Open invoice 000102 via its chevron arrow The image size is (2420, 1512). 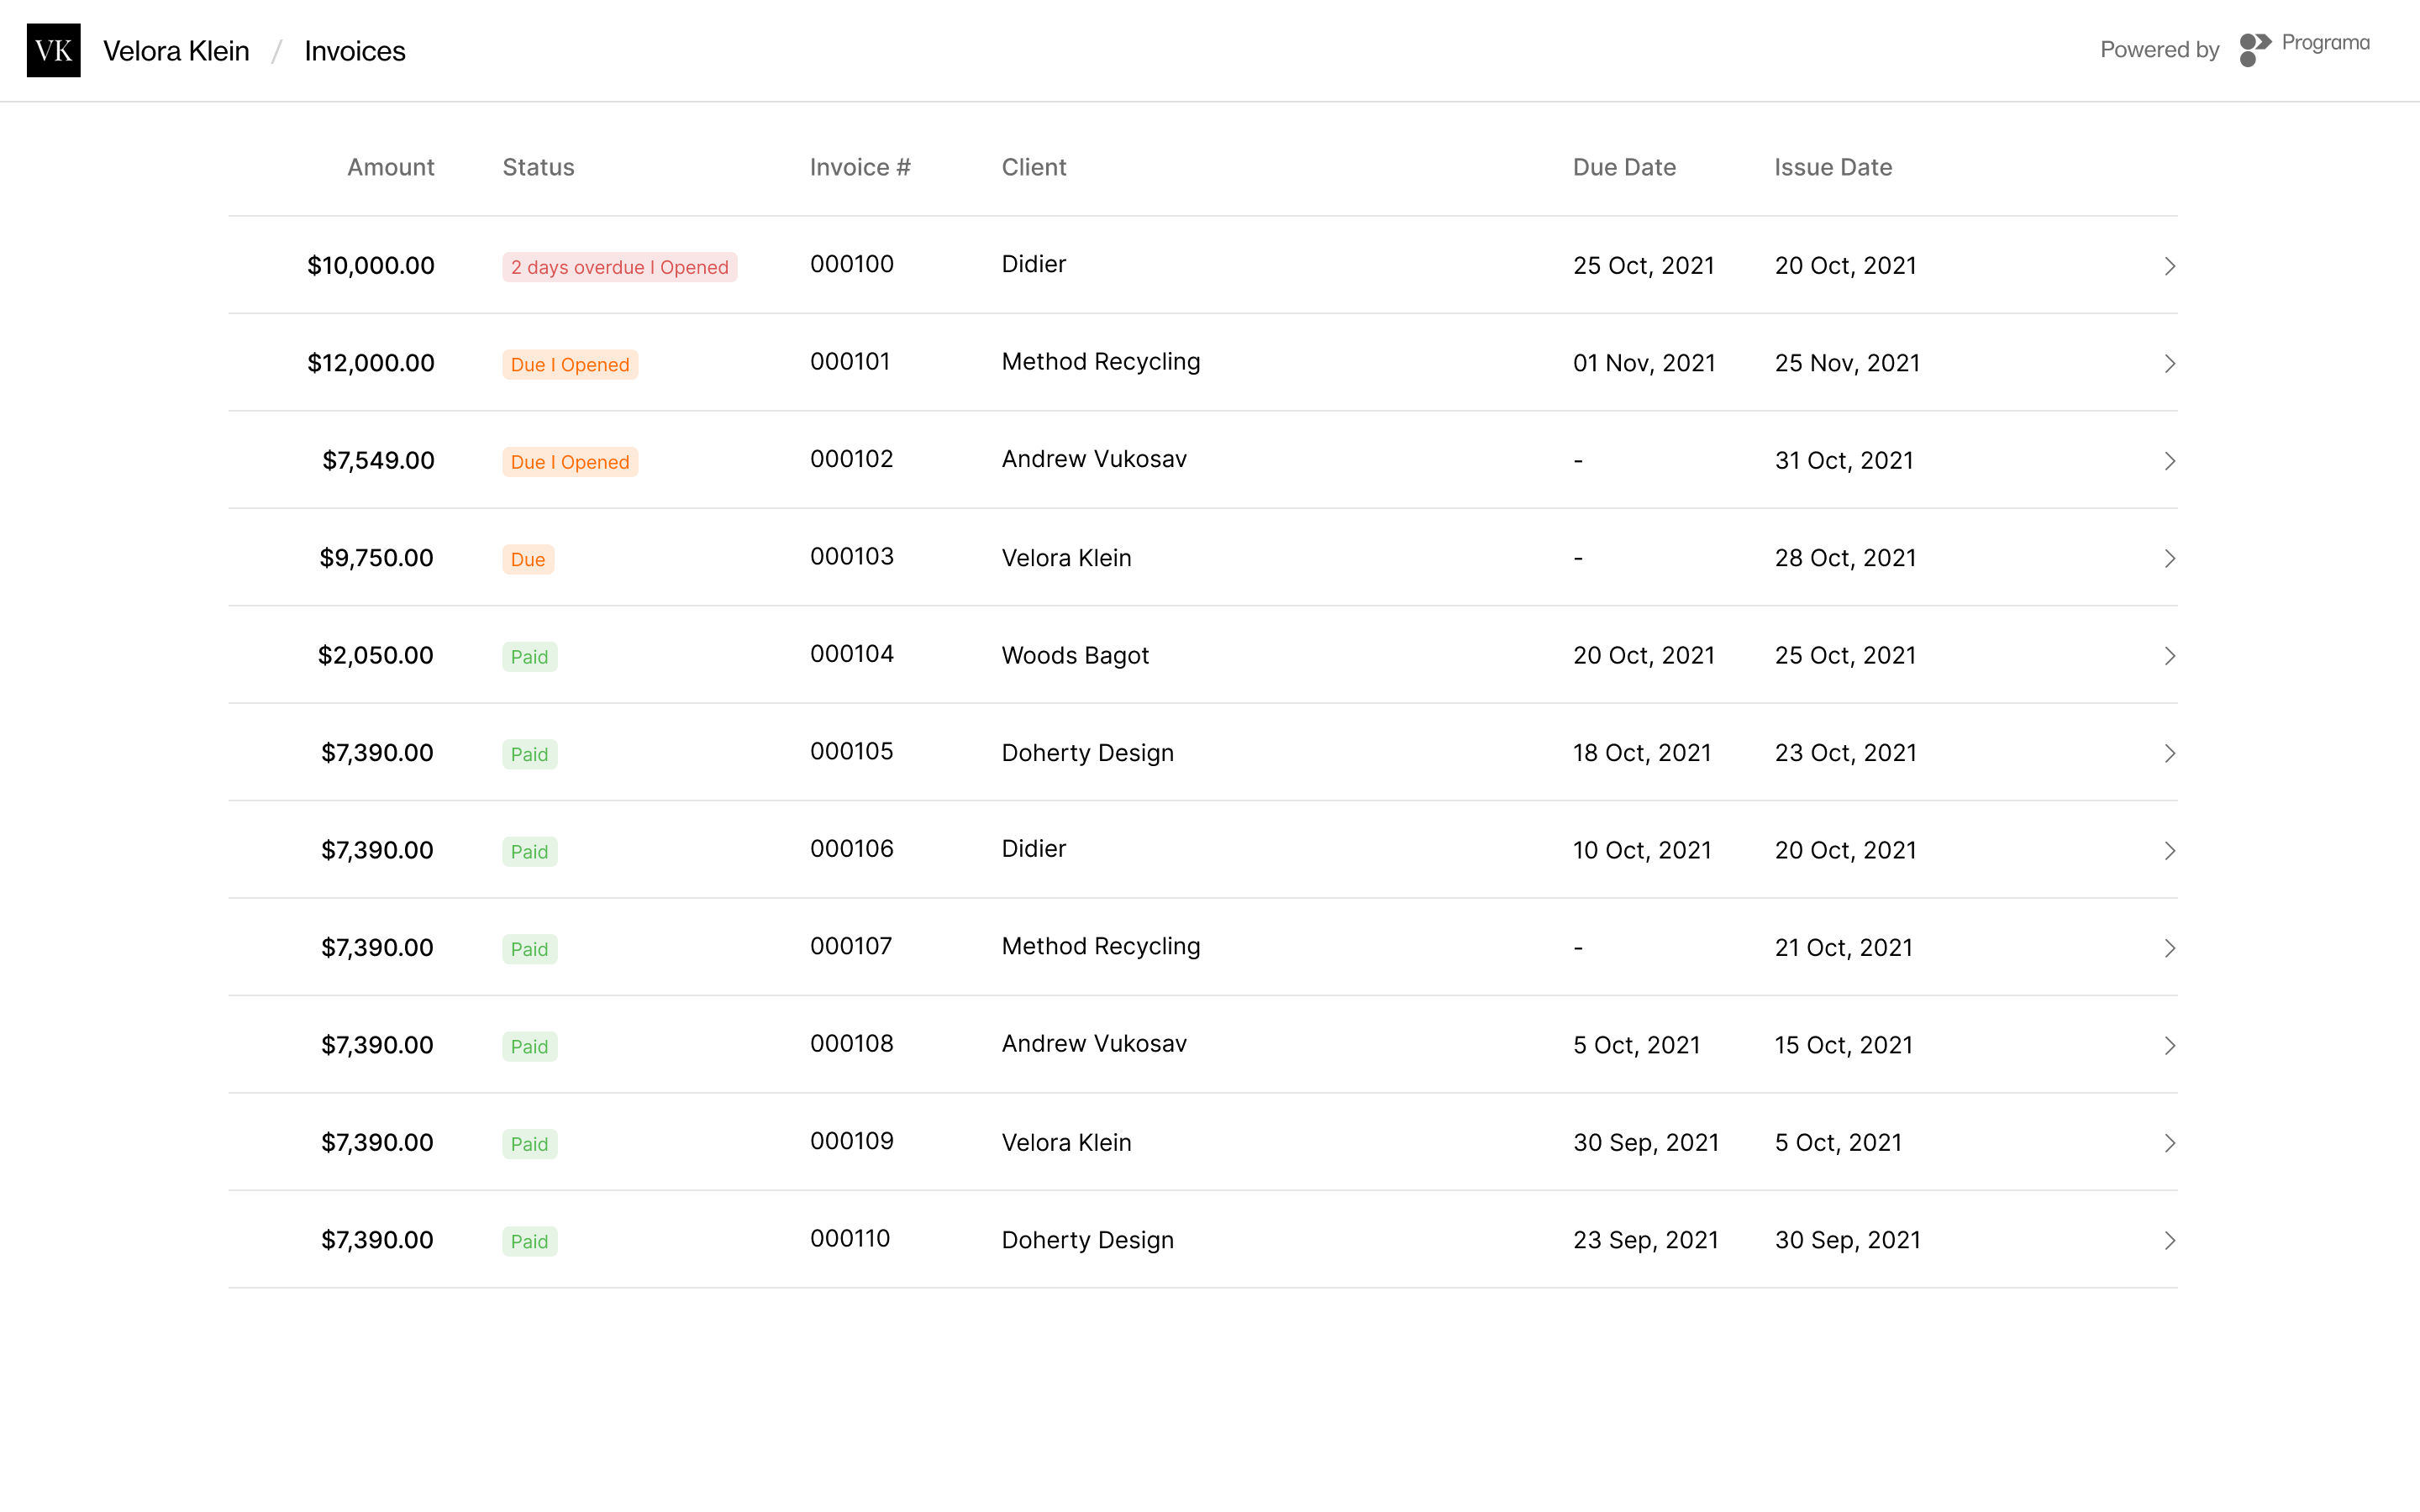(x=2169, y=461)
